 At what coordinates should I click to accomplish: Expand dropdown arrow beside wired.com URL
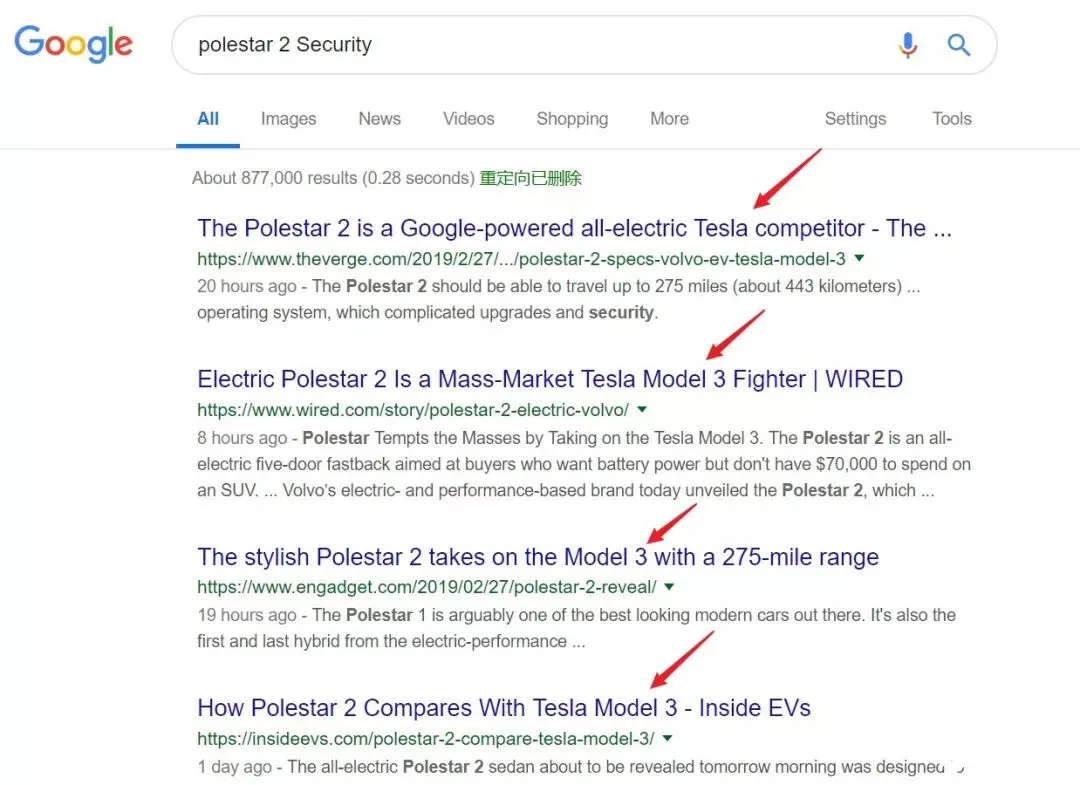coord(642,409)
